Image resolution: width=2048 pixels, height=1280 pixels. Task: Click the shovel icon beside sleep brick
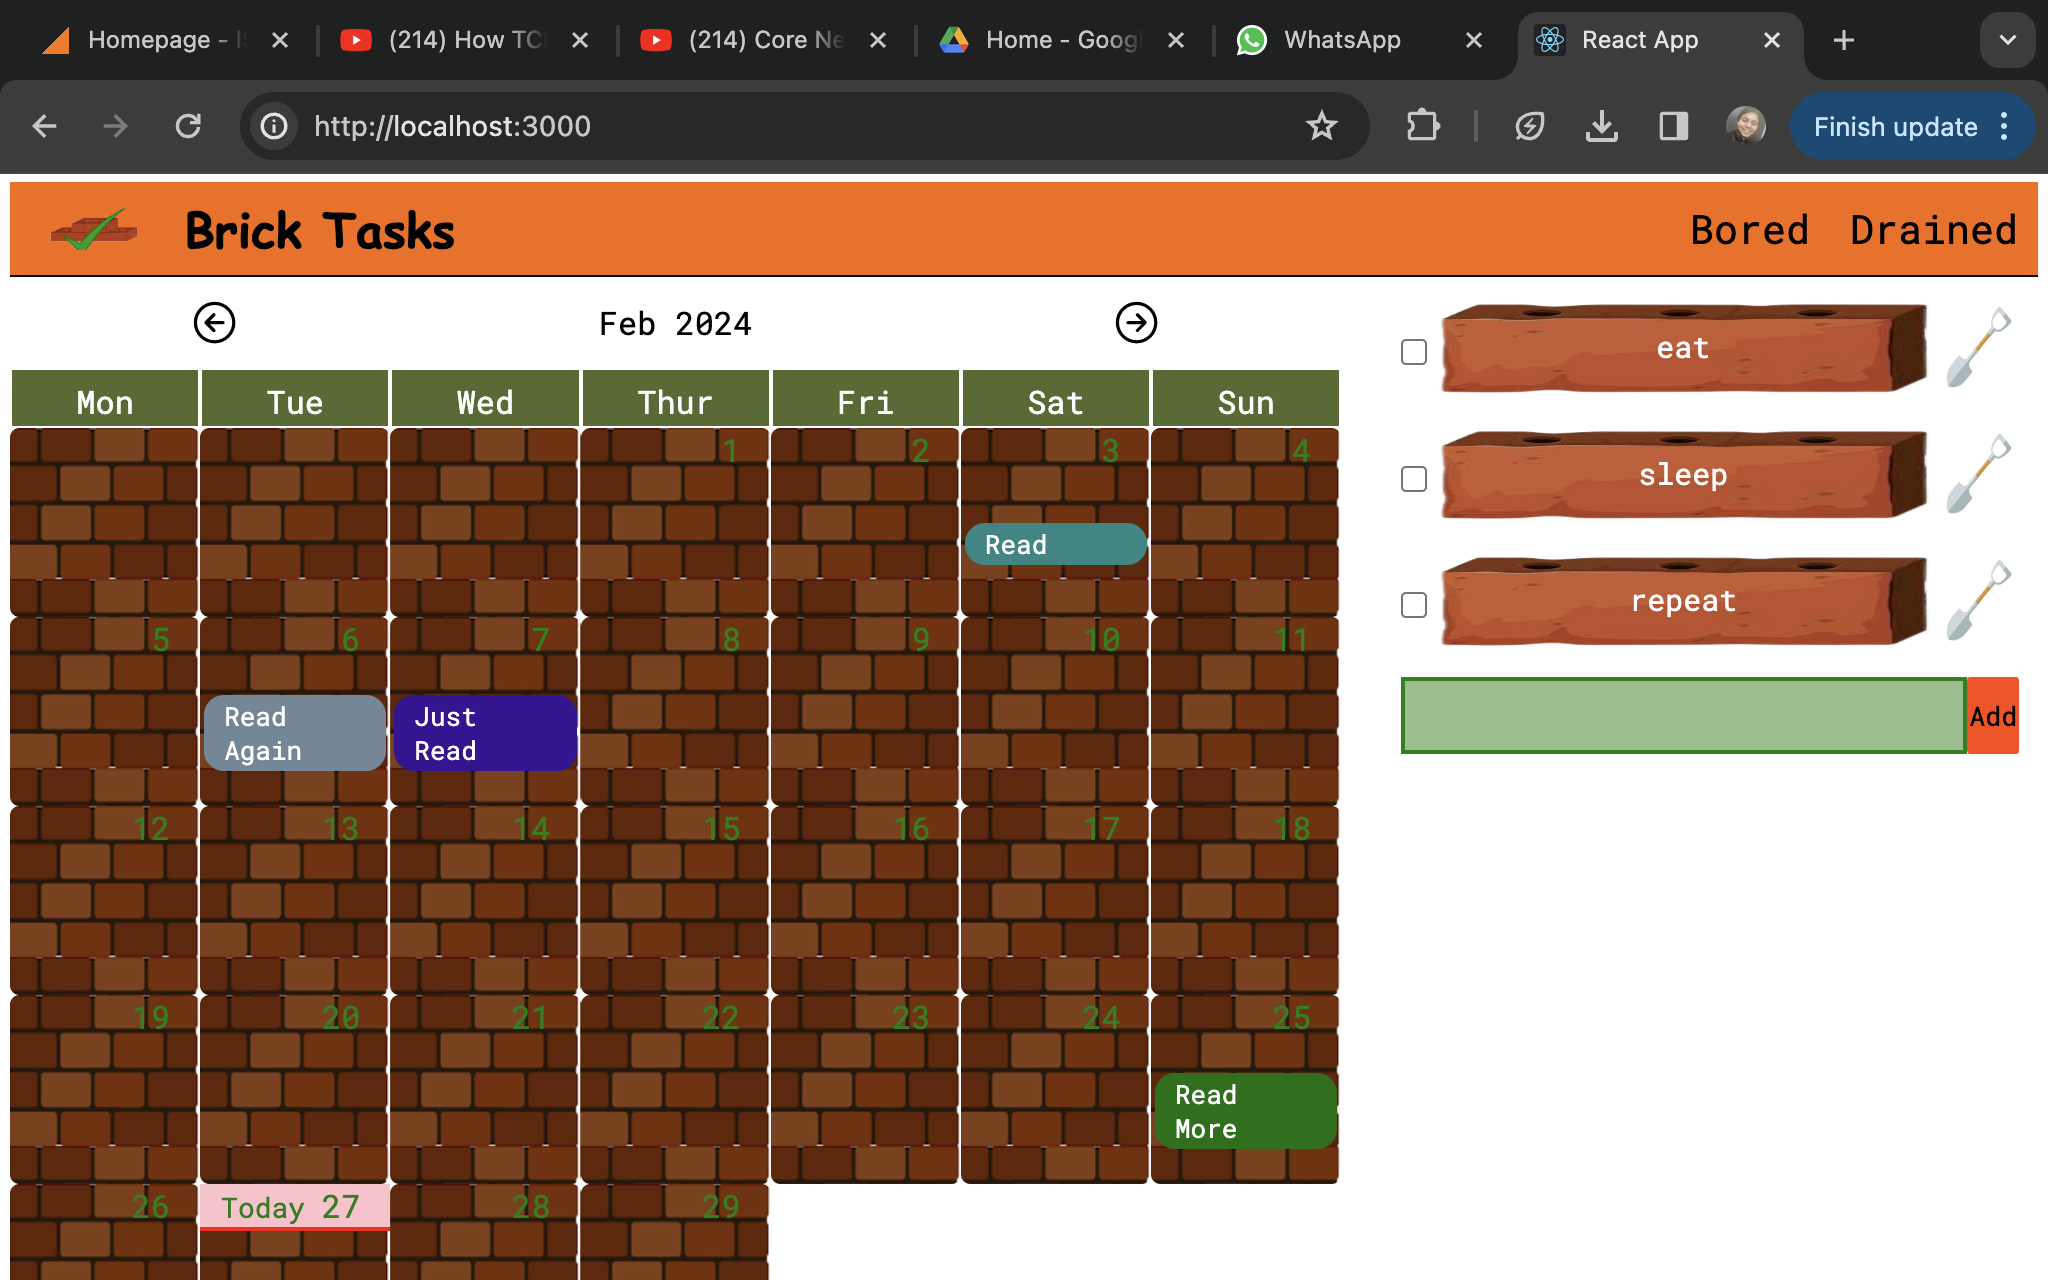tap(1978, 474)
